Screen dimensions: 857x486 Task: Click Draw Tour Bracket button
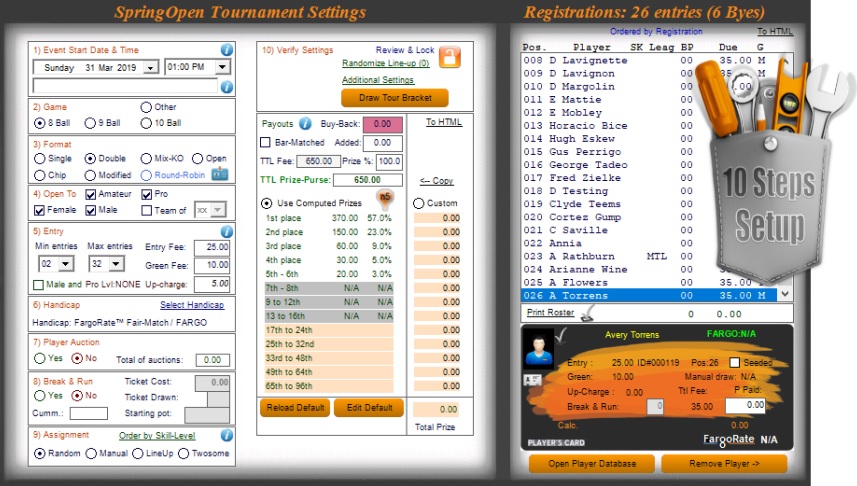point(395,98)
